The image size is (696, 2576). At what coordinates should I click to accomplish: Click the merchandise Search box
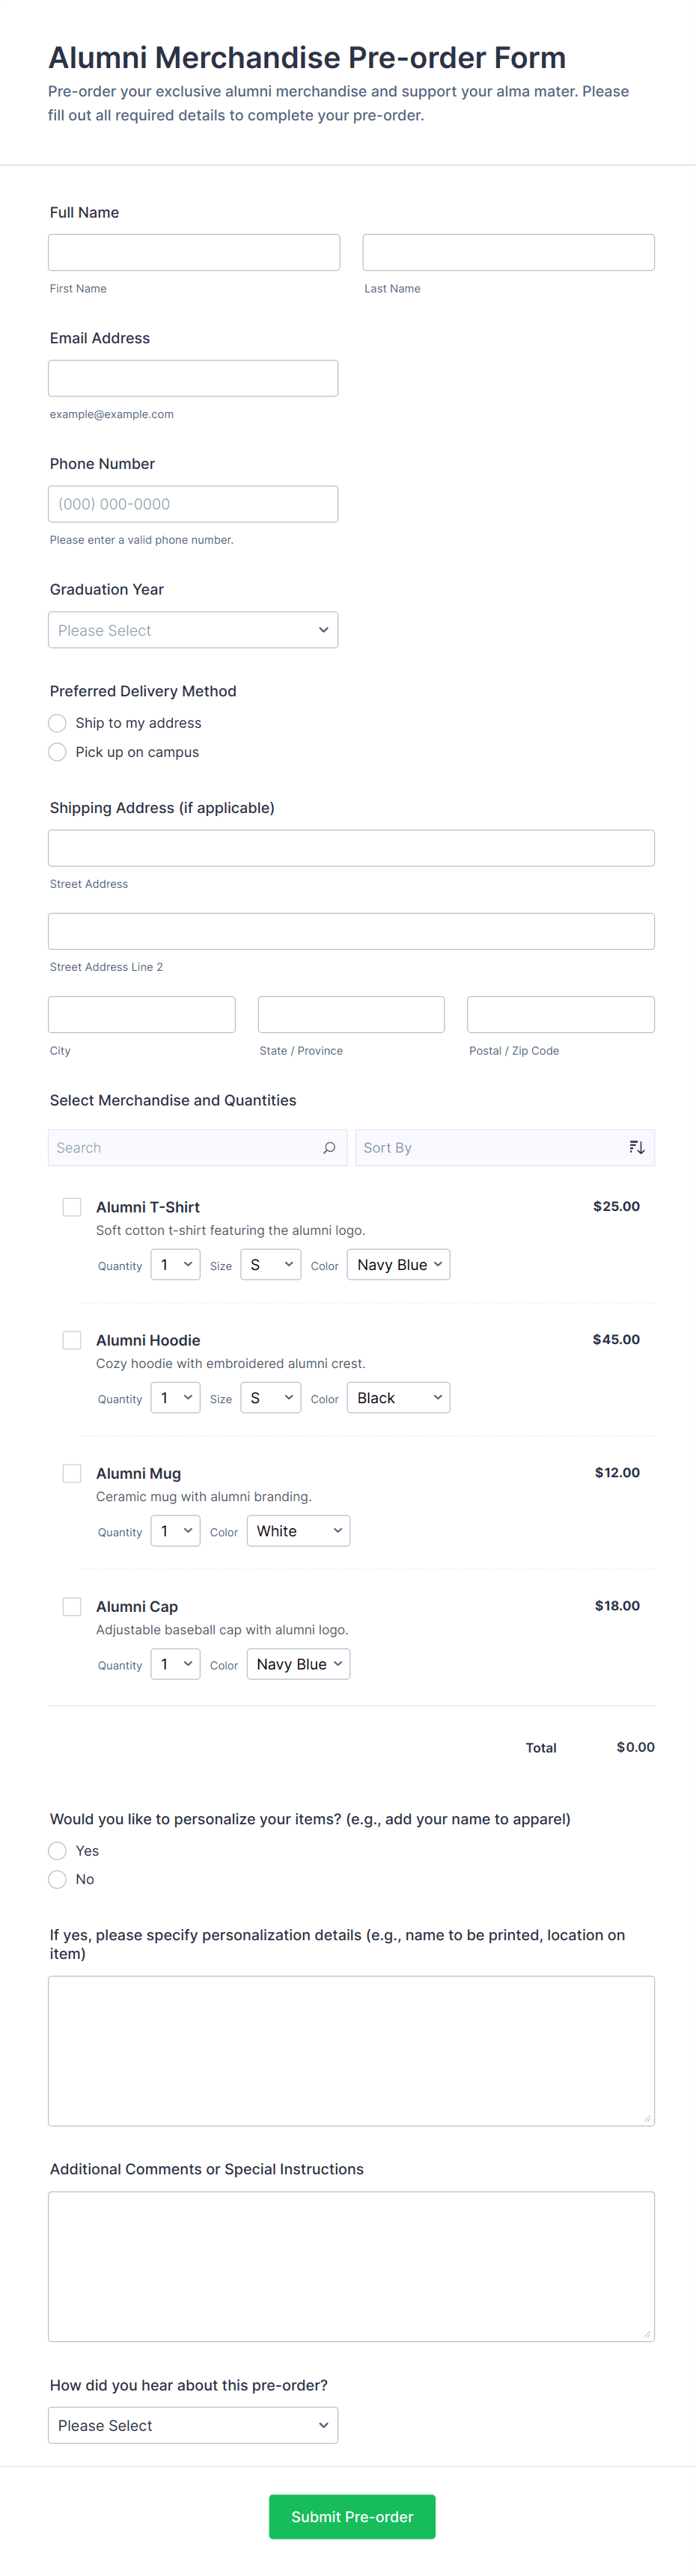(x=185, y=1148)
